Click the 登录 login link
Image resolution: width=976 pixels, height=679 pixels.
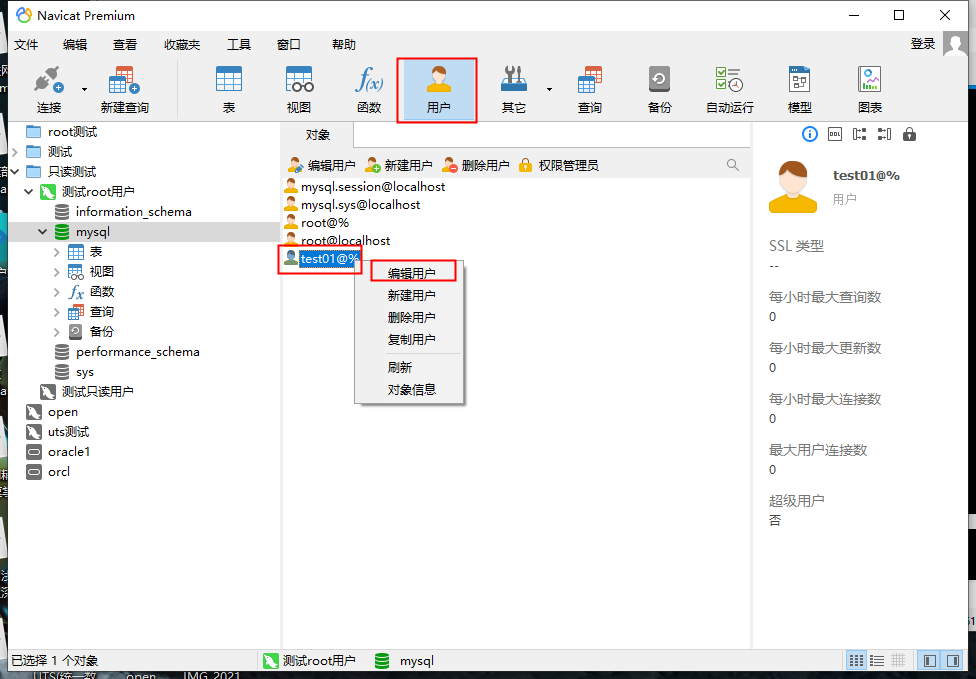point(922,44)
